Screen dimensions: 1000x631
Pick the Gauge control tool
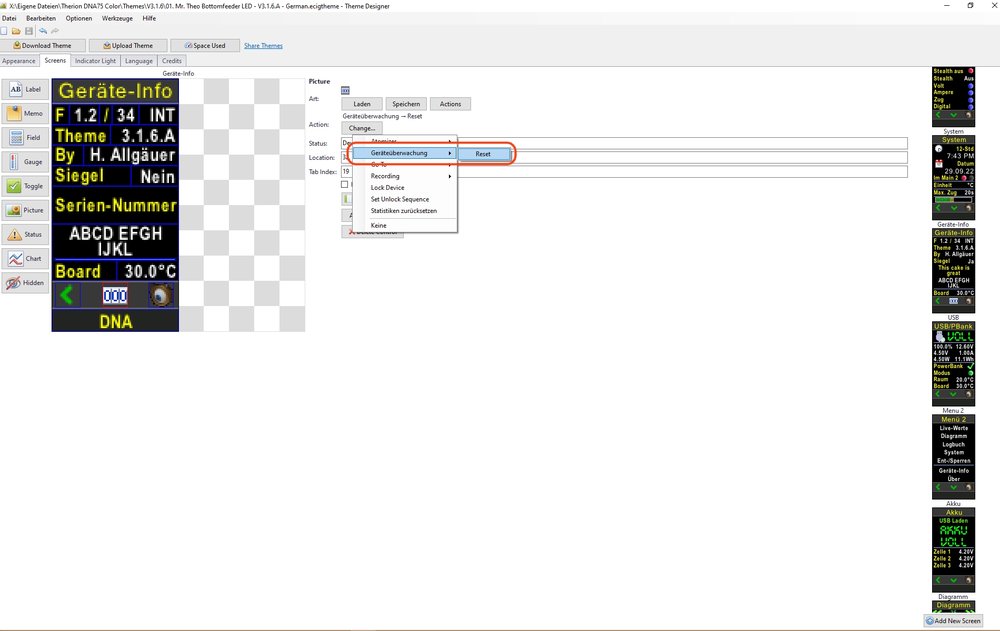[26, 162]
